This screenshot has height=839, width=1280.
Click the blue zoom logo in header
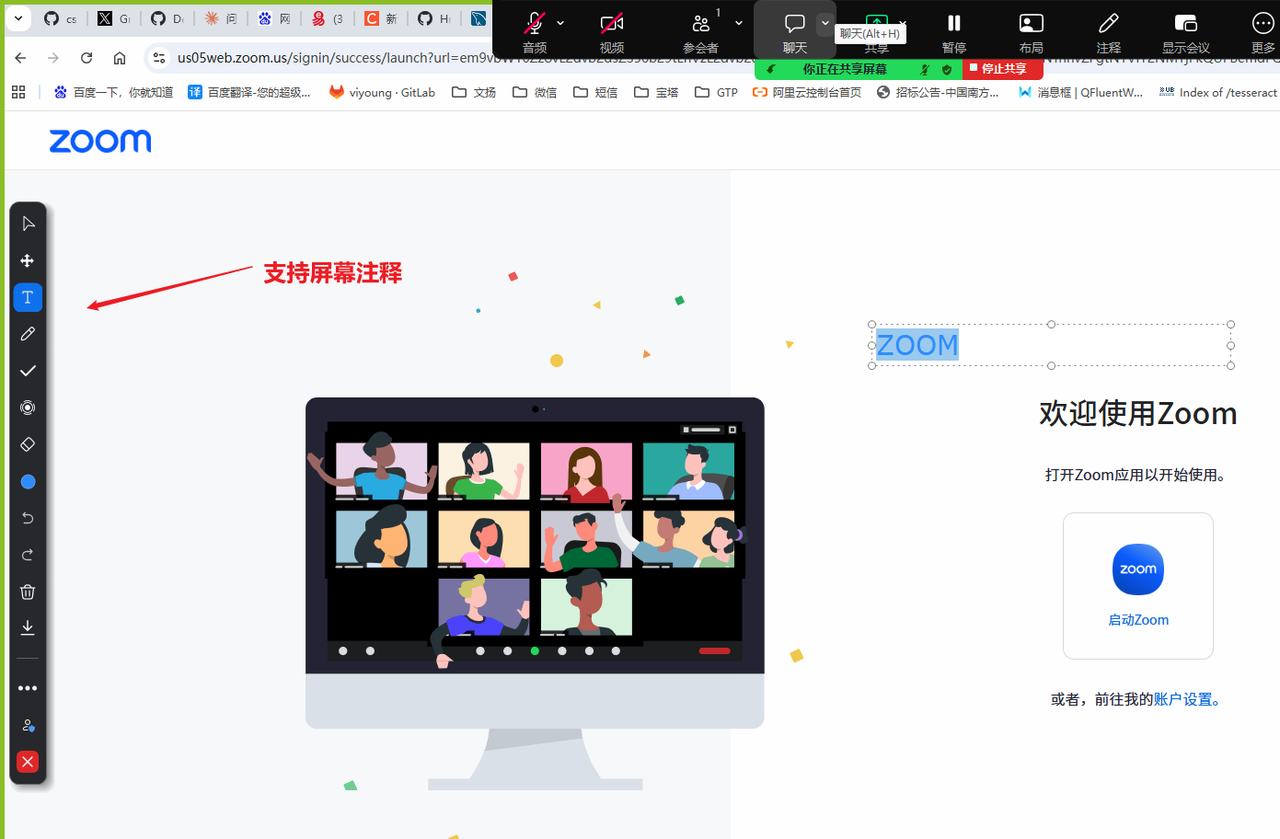tap(100, 141)
